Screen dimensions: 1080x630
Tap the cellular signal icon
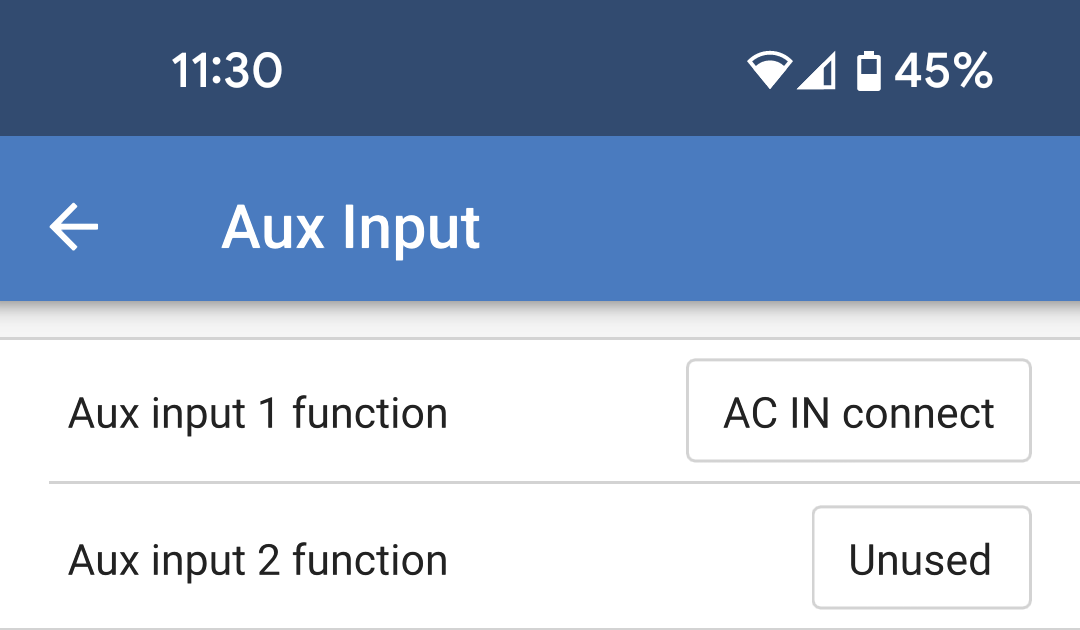coord(816,71)
